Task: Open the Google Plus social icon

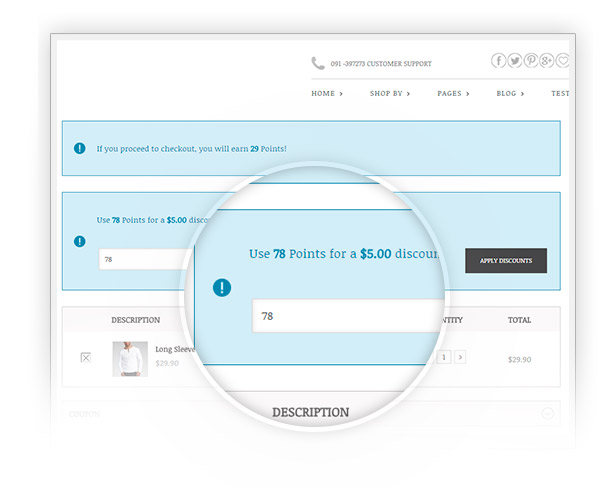Action: [x=546, y=60]
